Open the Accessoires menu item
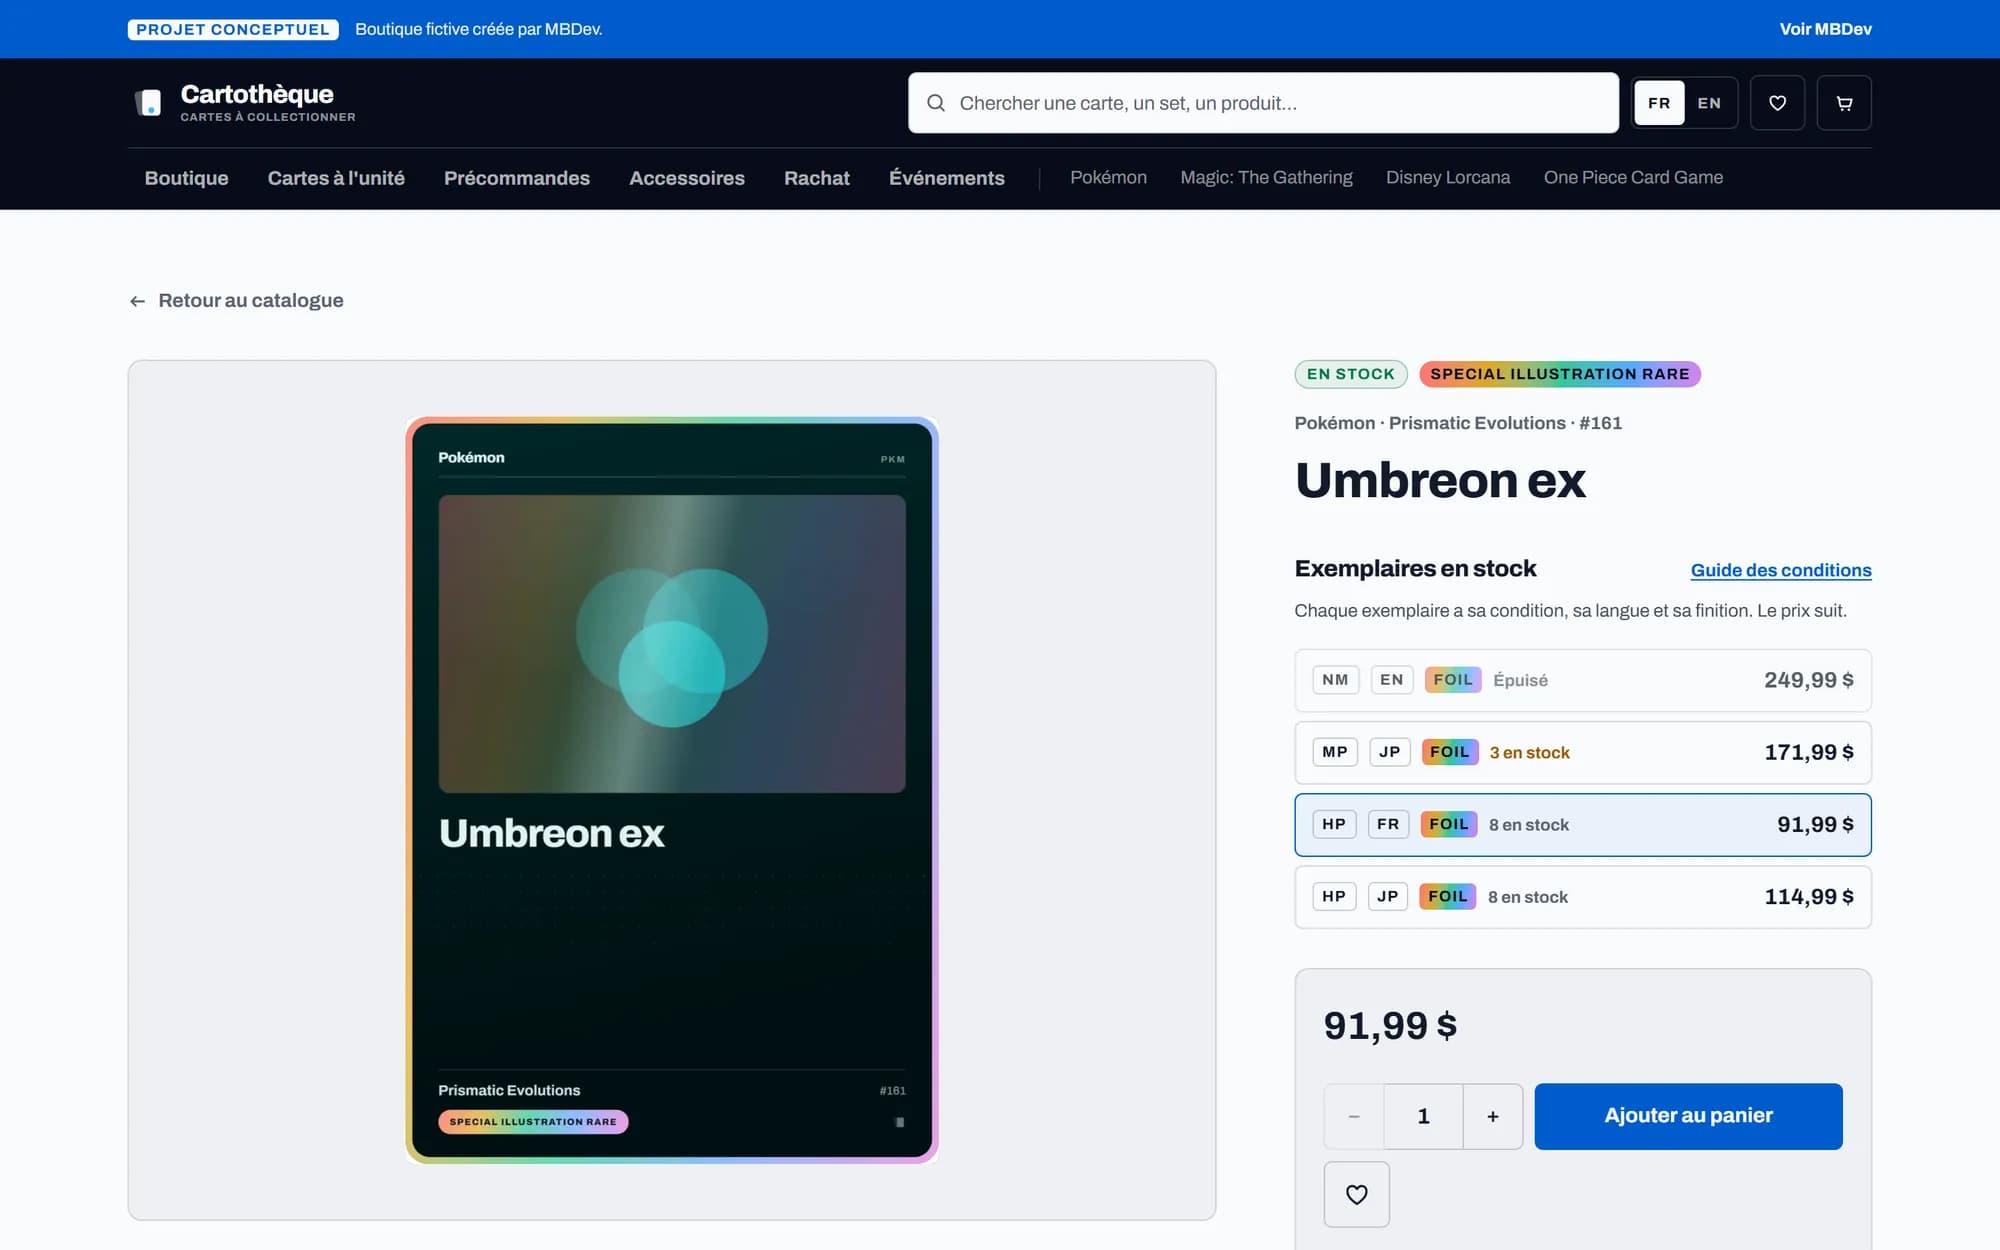2000x1250 pixels. tap(687, 178)
